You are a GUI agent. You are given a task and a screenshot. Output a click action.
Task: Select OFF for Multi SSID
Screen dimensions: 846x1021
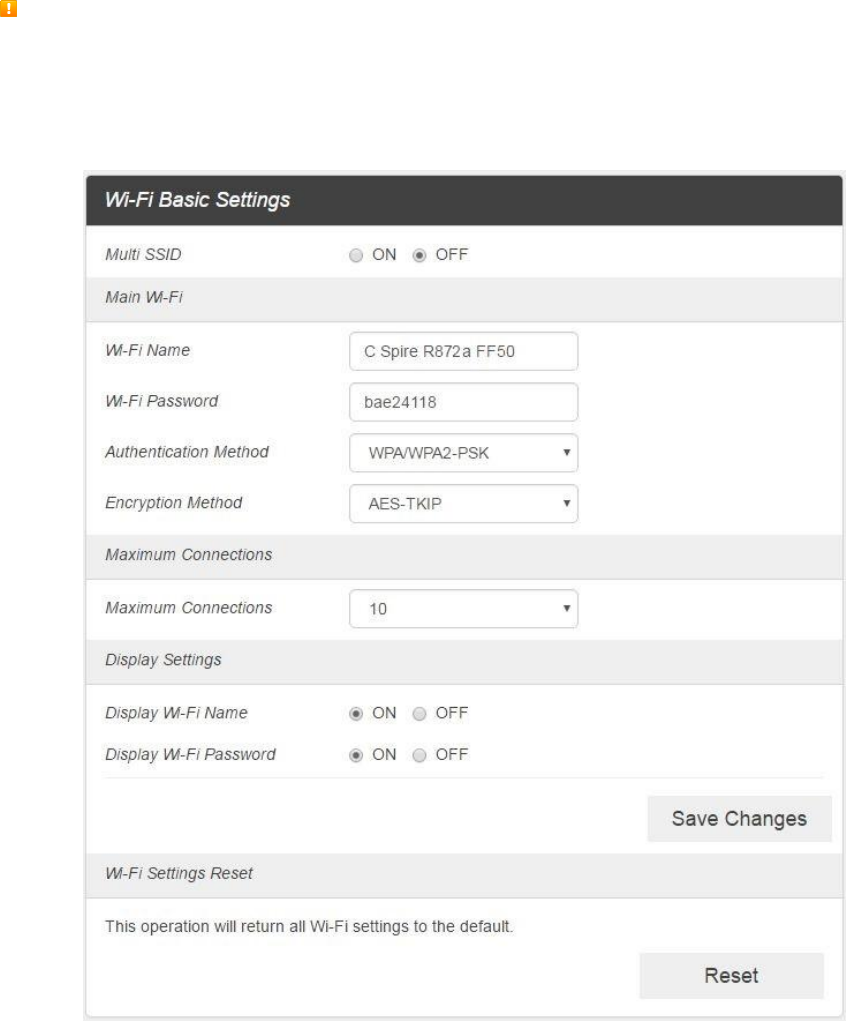(x=420, y=255)
